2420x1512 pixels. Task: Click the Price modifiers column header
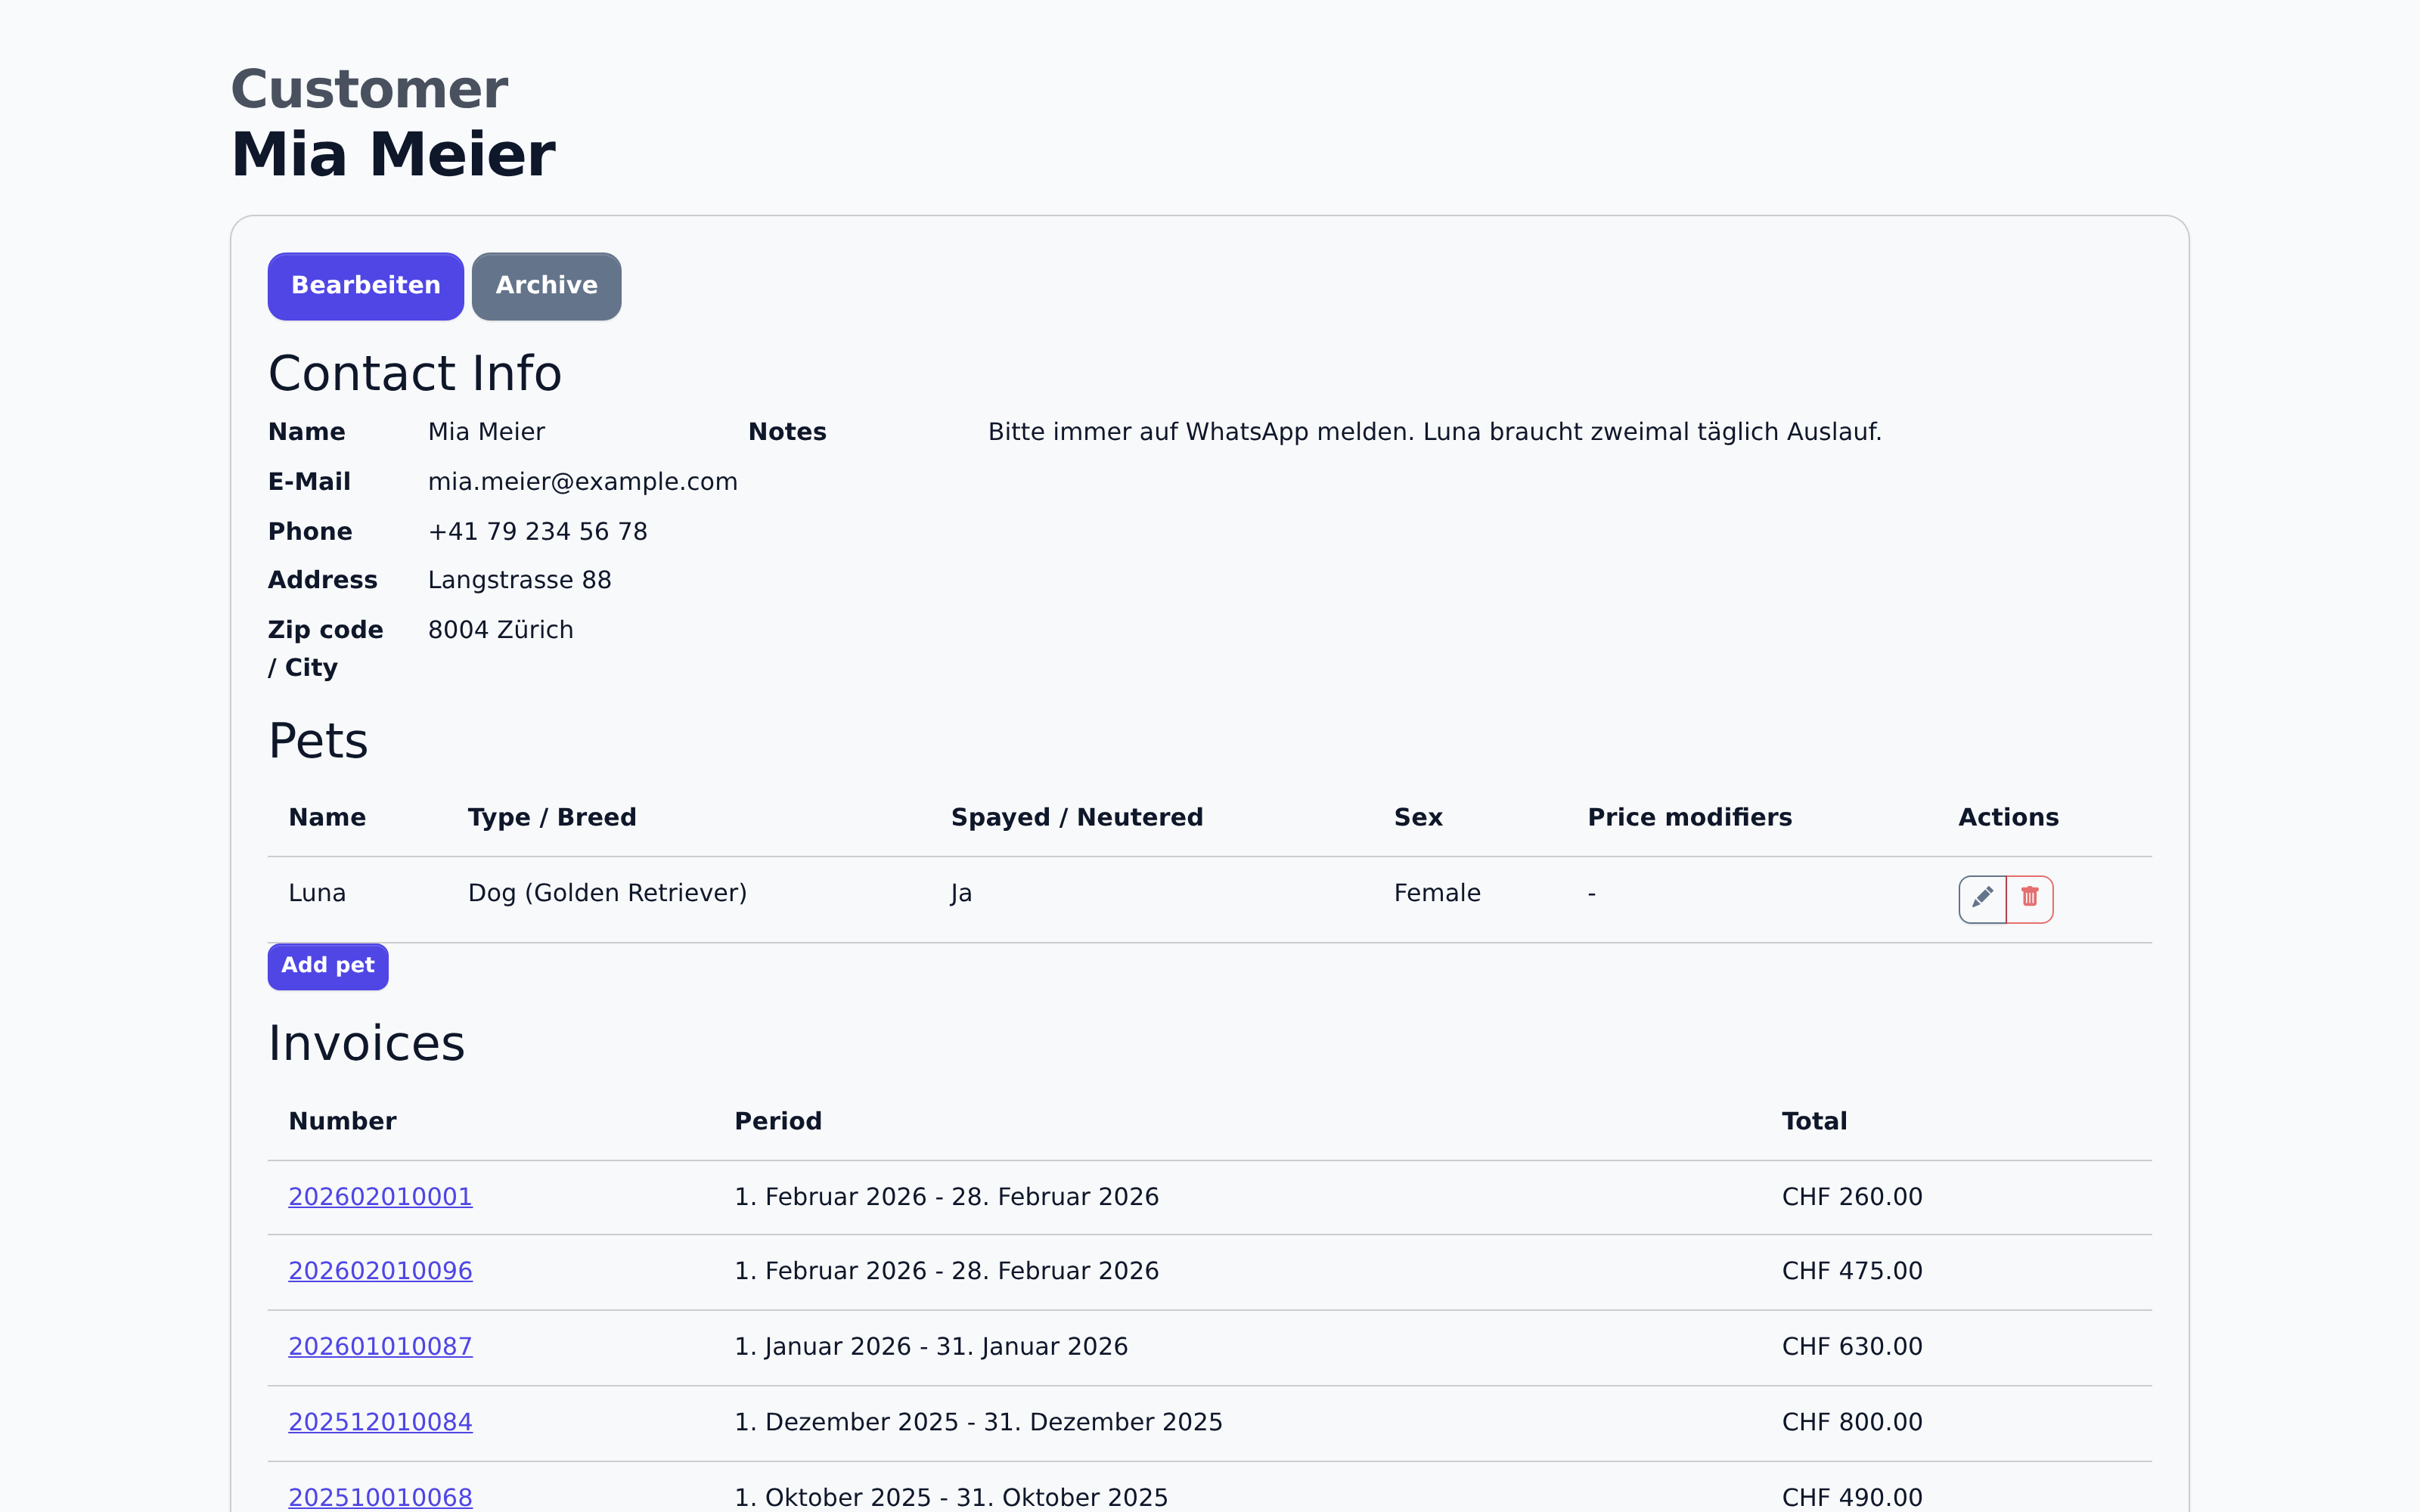tap(1689, 817)
